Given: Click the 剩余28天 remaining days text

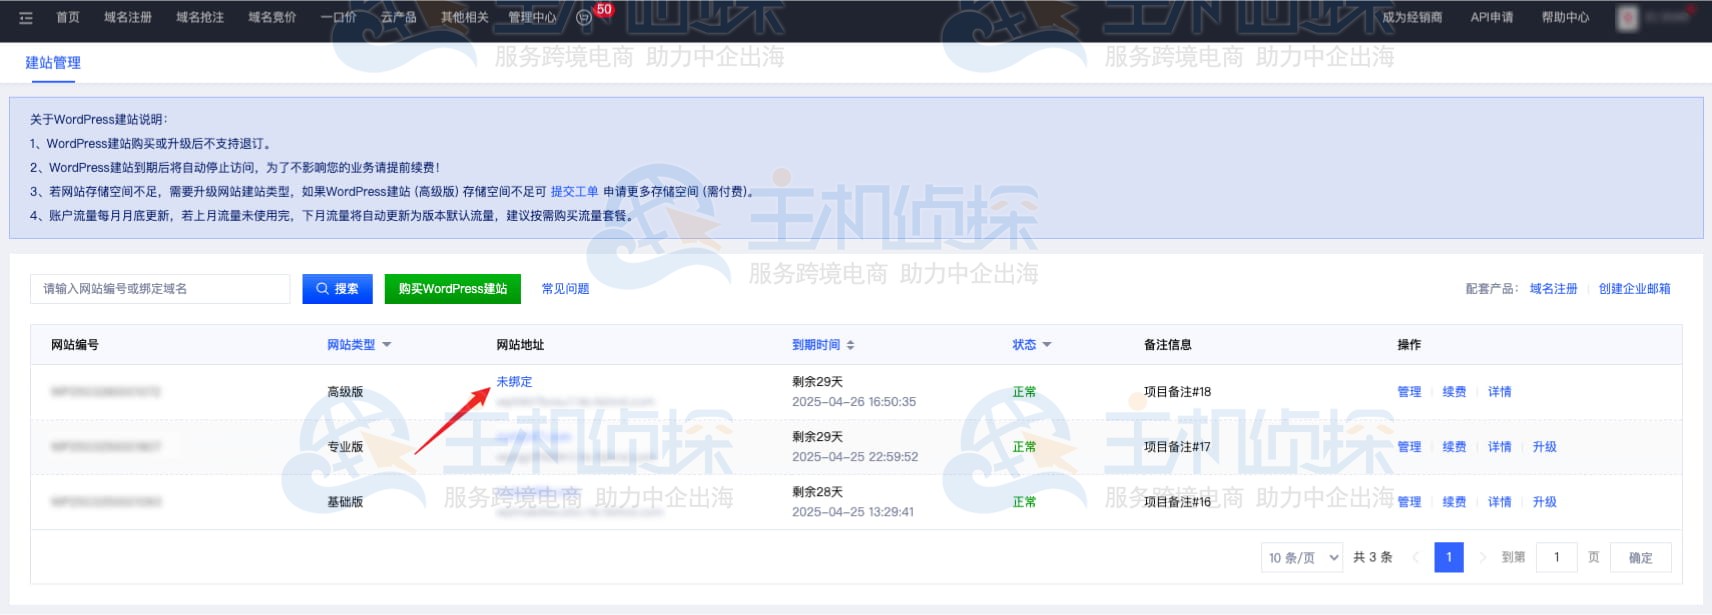Looking at the screenshot, I should coord(817,492).
